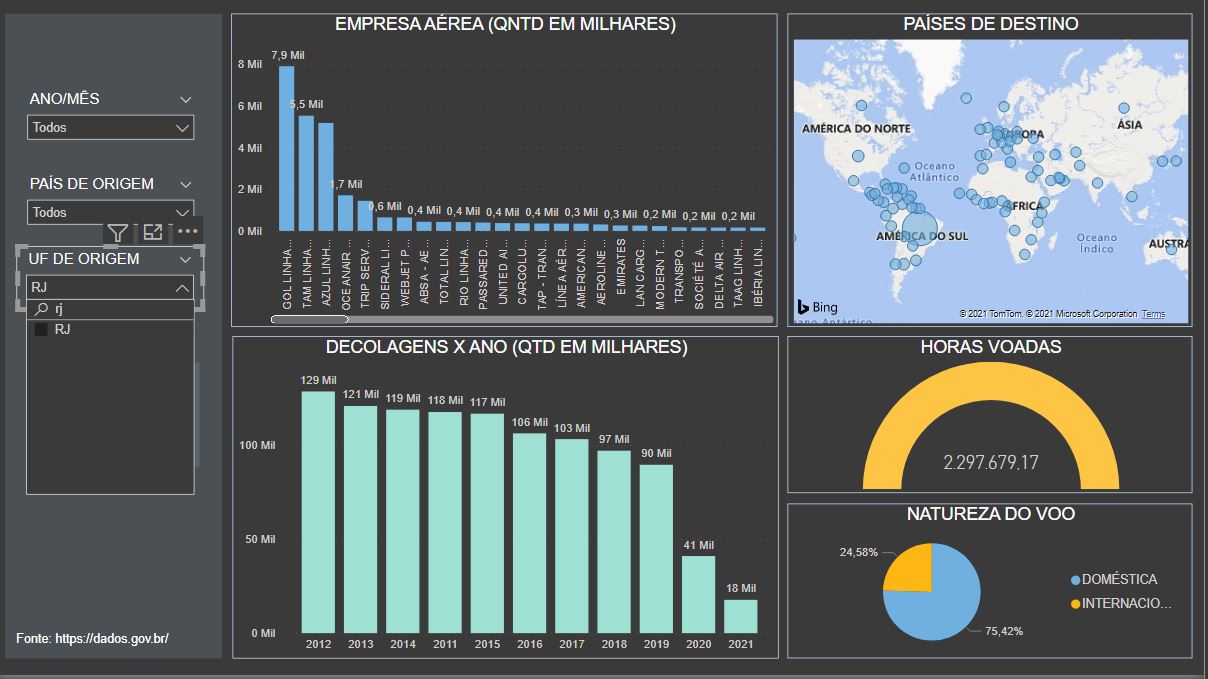1208x679 pixels.
Task: Expand the UF DE ORIGEM header chevron
Action: click(x=185, y=259)
